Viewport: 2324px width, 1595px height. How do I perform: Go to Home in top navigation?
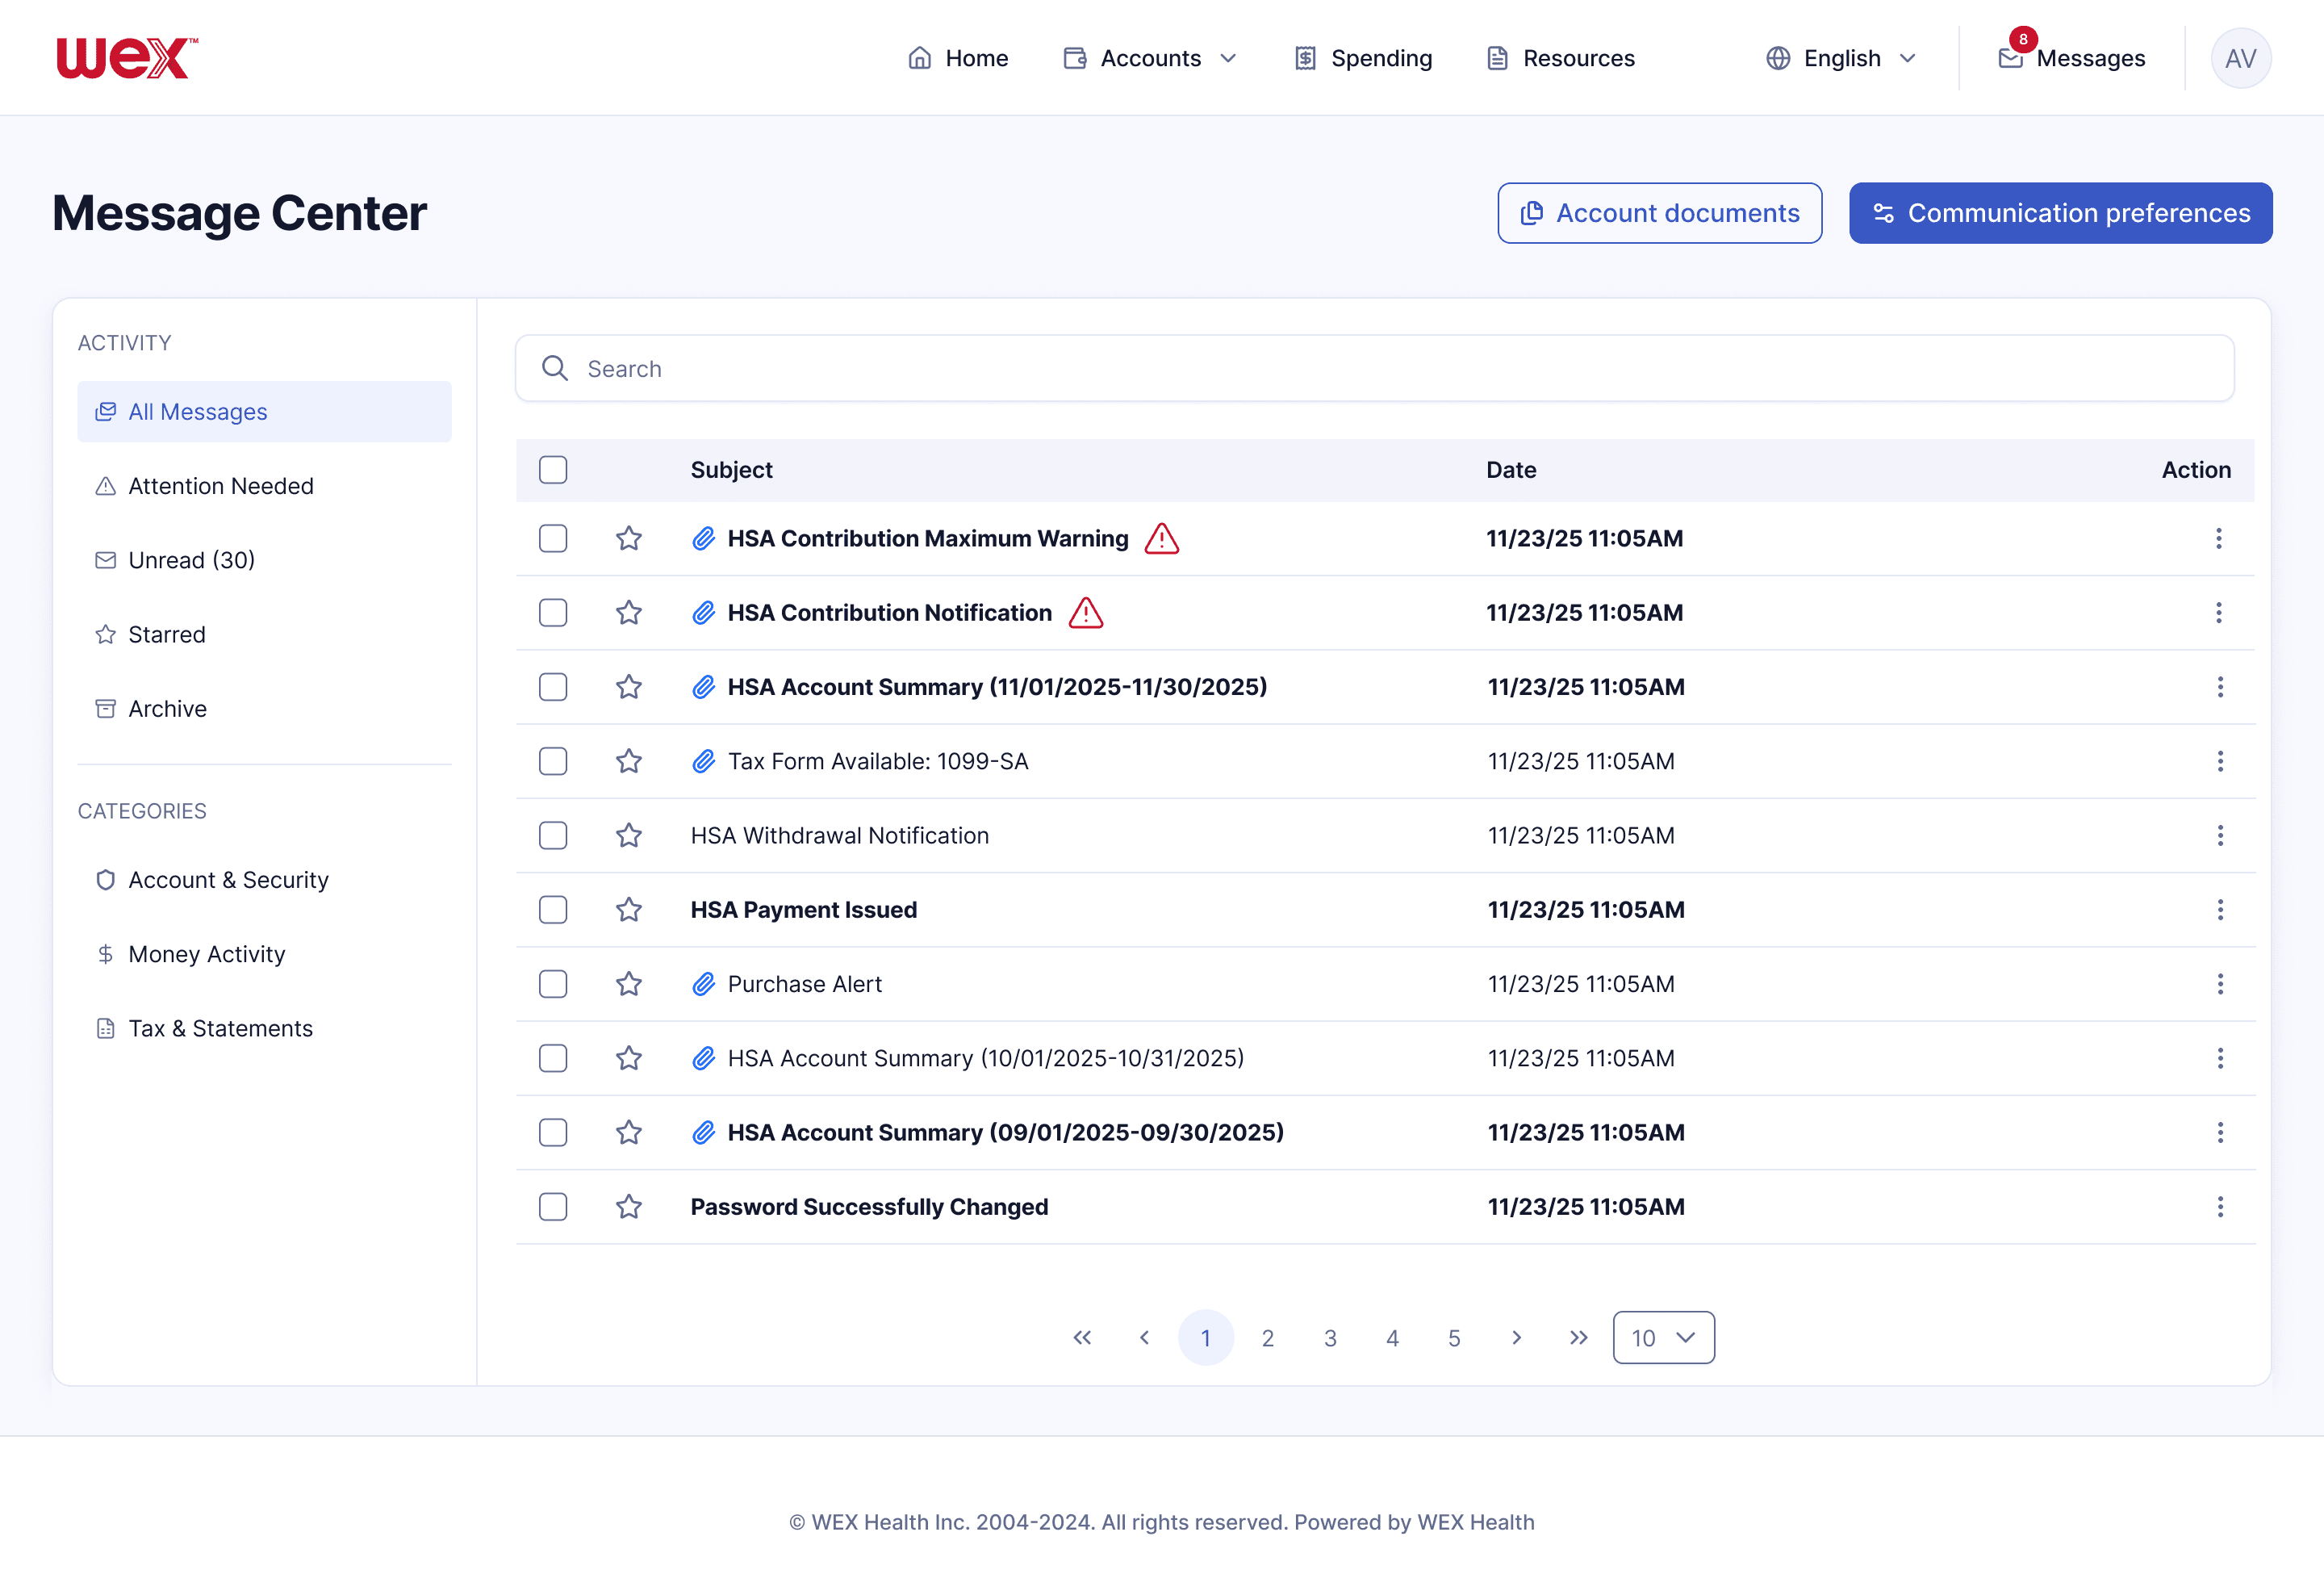958,58
